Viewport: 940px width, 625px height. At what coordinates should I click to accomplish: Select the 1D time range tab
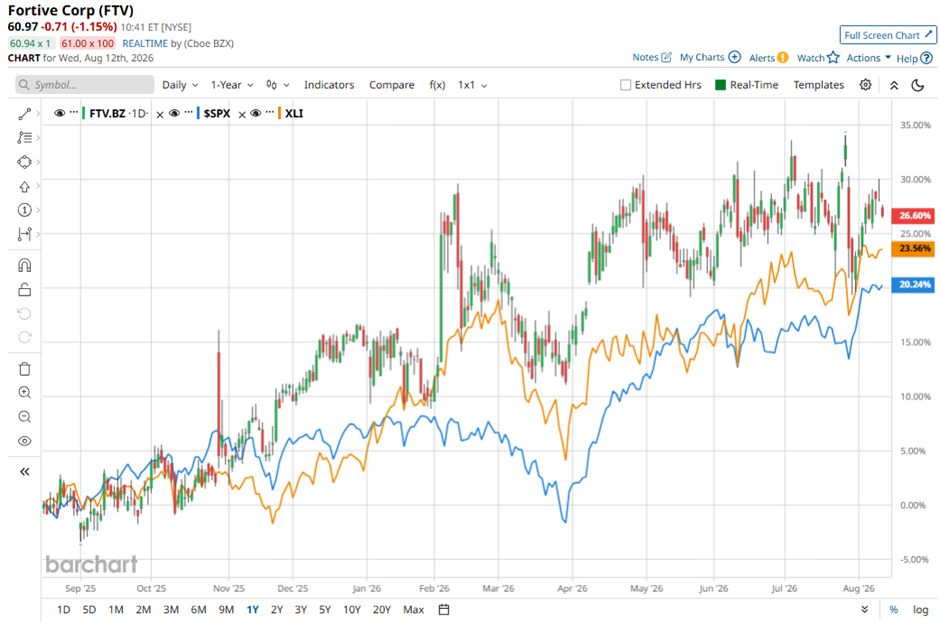64,609
